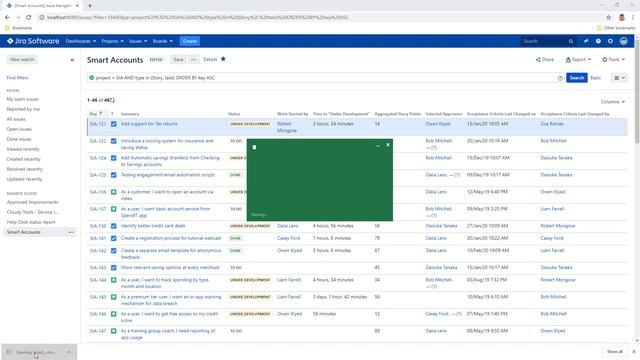
Task: Open the Columns dropdown
Action: (x=613, y=102)
